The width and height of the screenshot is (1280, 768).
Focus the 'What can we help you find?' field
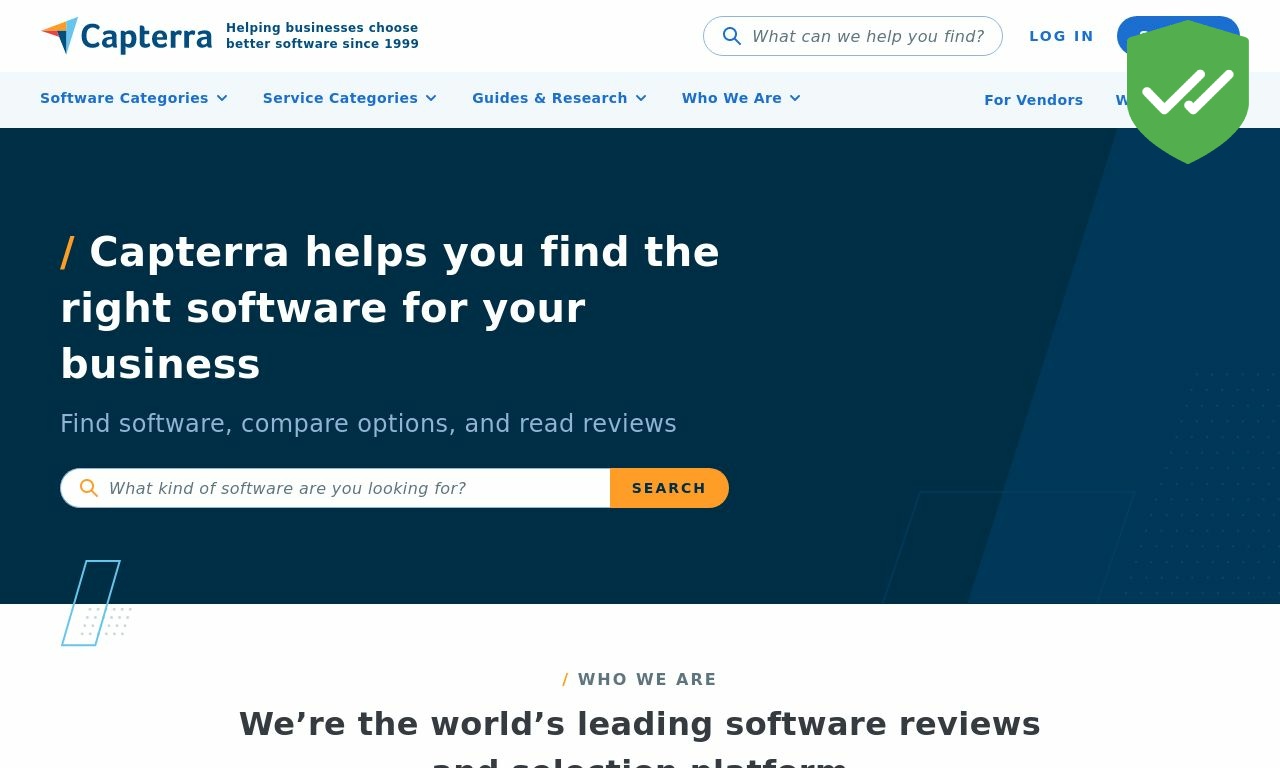pyautogui.click(x=853, y=36)
